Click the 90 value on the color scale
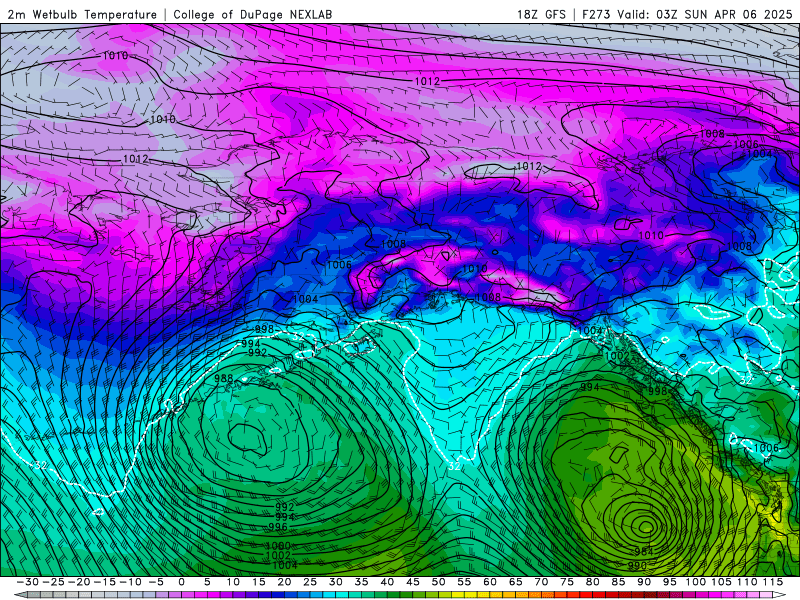Screen dimensions: 800x600 pyautogui.click(x=644, y=582)
